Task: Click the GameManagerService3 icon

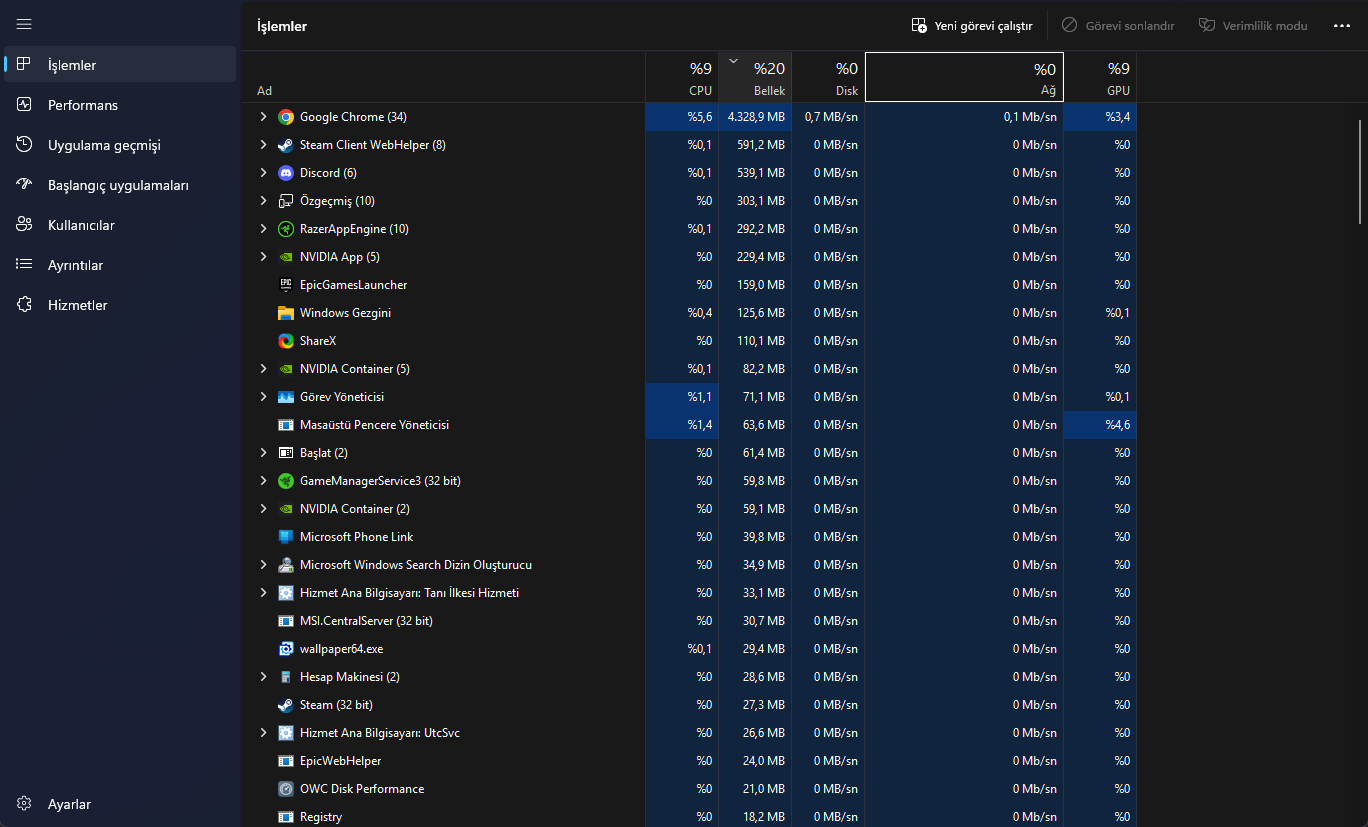Action: (286, 481)
